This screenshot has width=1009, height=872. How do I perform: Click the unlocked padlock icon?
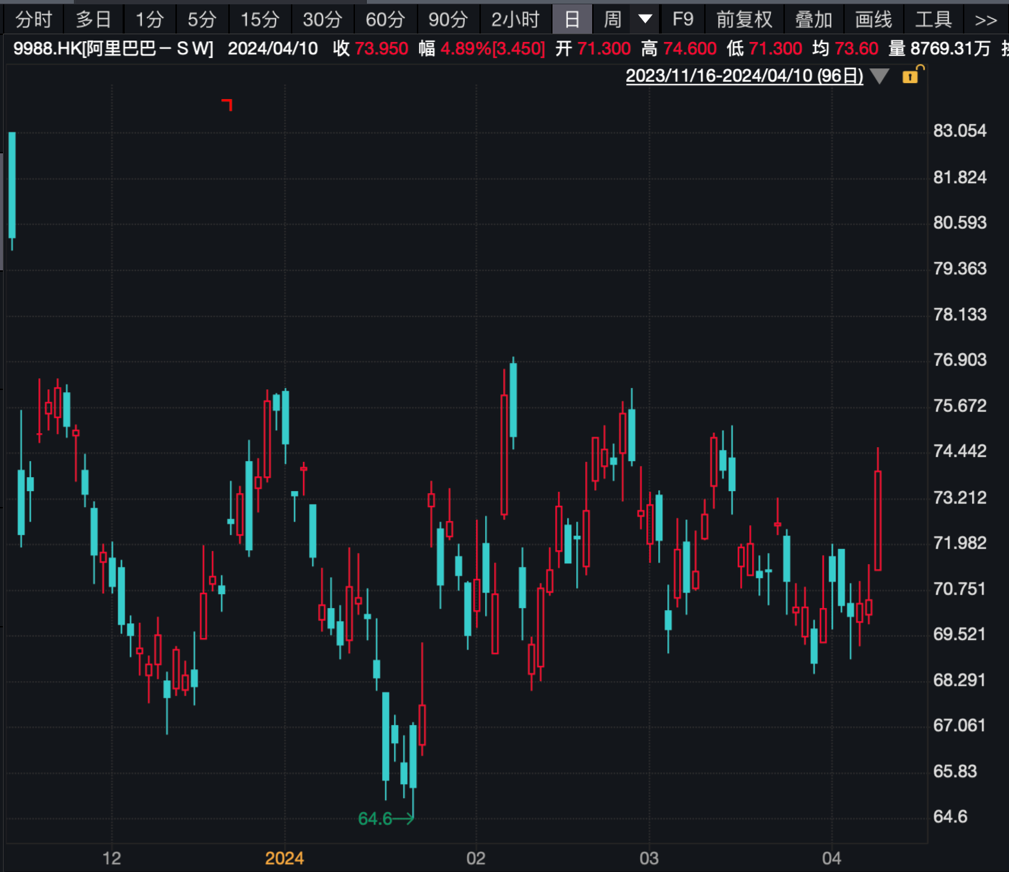click(x=910, y=76)
